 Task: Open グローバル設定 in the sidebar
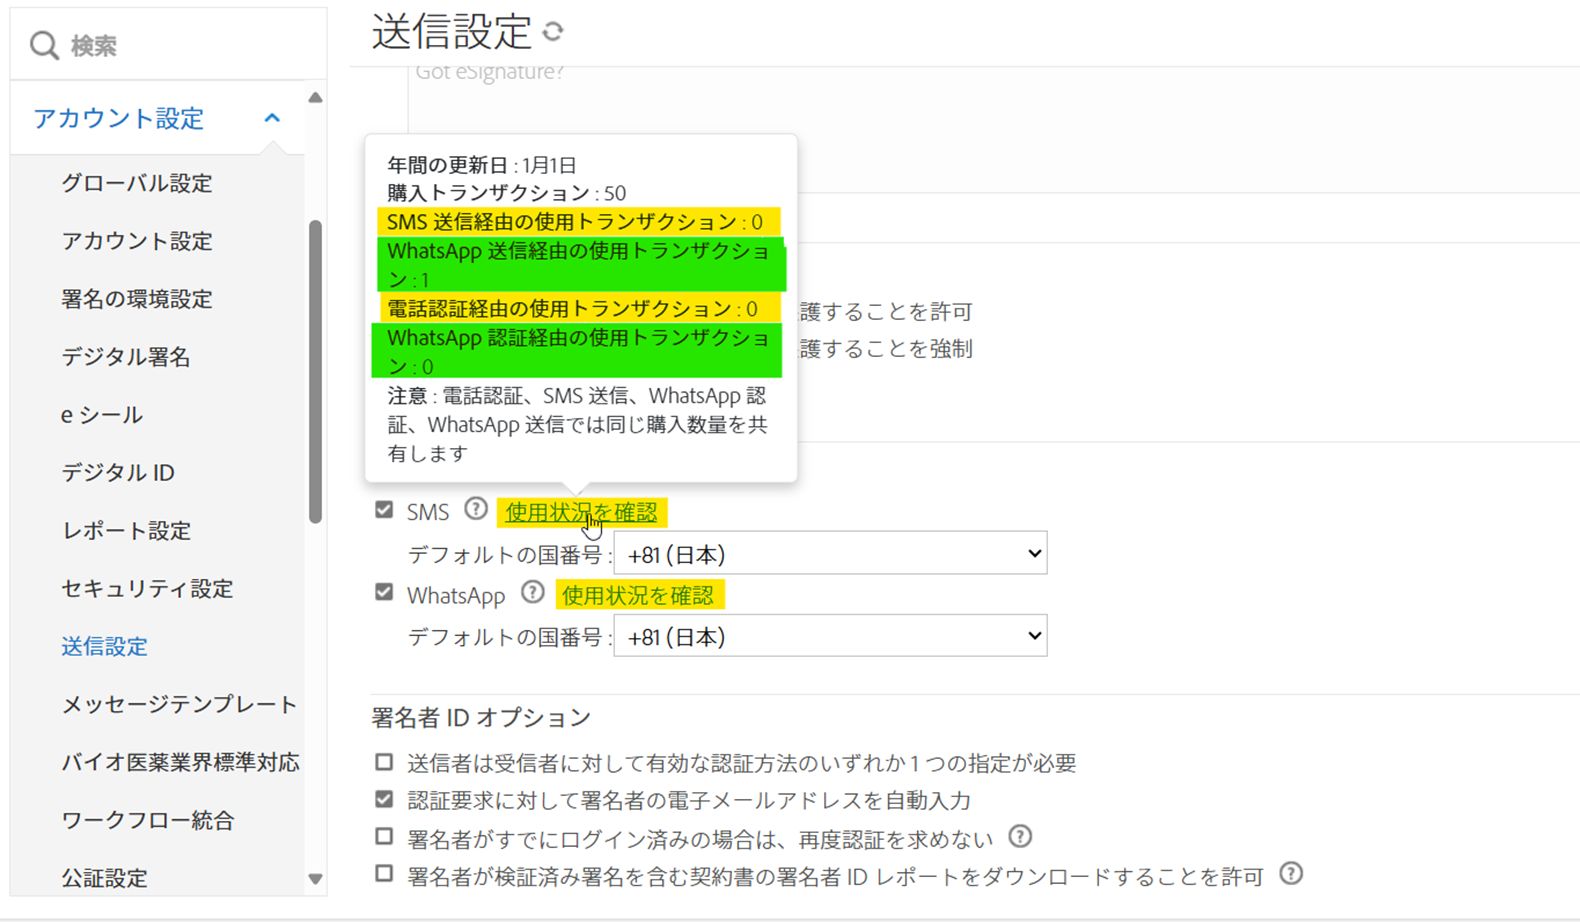click(137, 184)
